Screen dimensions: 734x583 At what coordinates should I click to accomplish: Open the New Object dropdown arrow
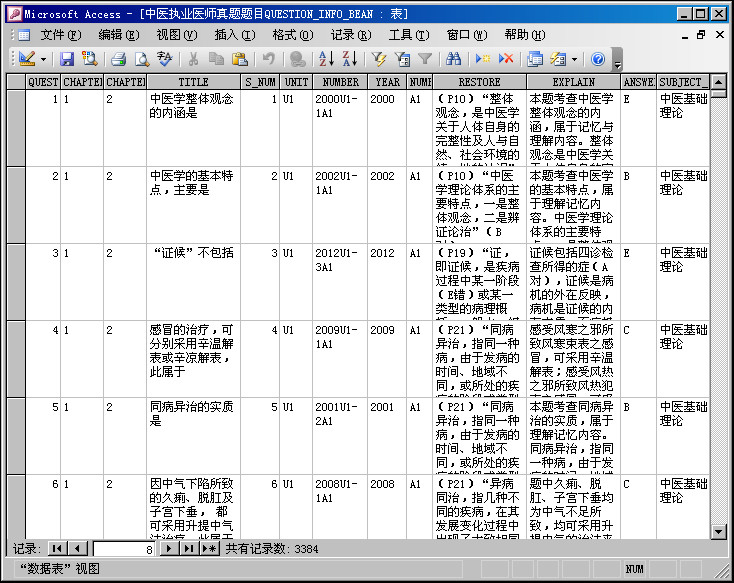(574, 59)
